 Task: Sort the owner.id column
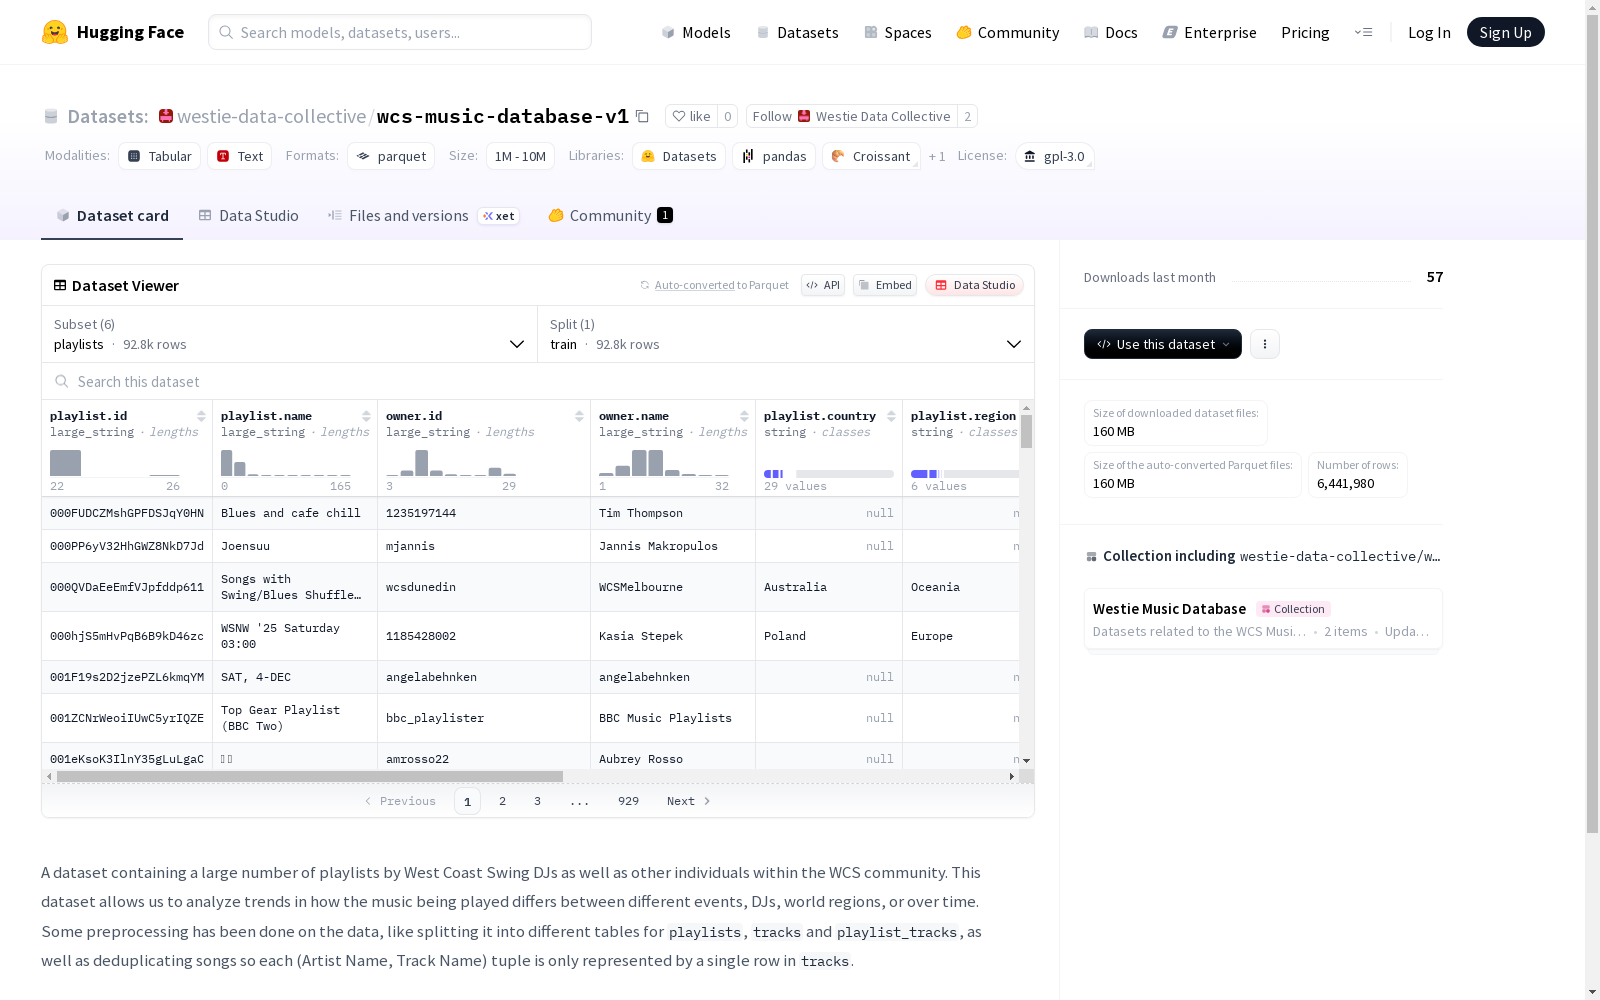click(x=579, y=416)
